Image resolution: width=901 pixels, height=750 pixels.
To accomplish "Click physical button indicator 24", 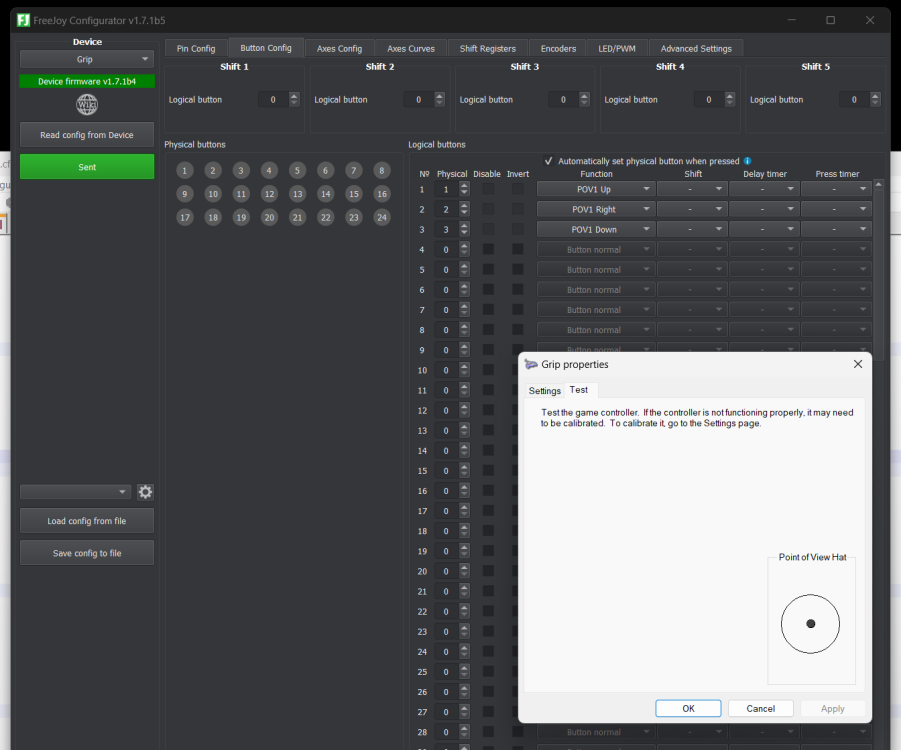I will tap(382, 217).
